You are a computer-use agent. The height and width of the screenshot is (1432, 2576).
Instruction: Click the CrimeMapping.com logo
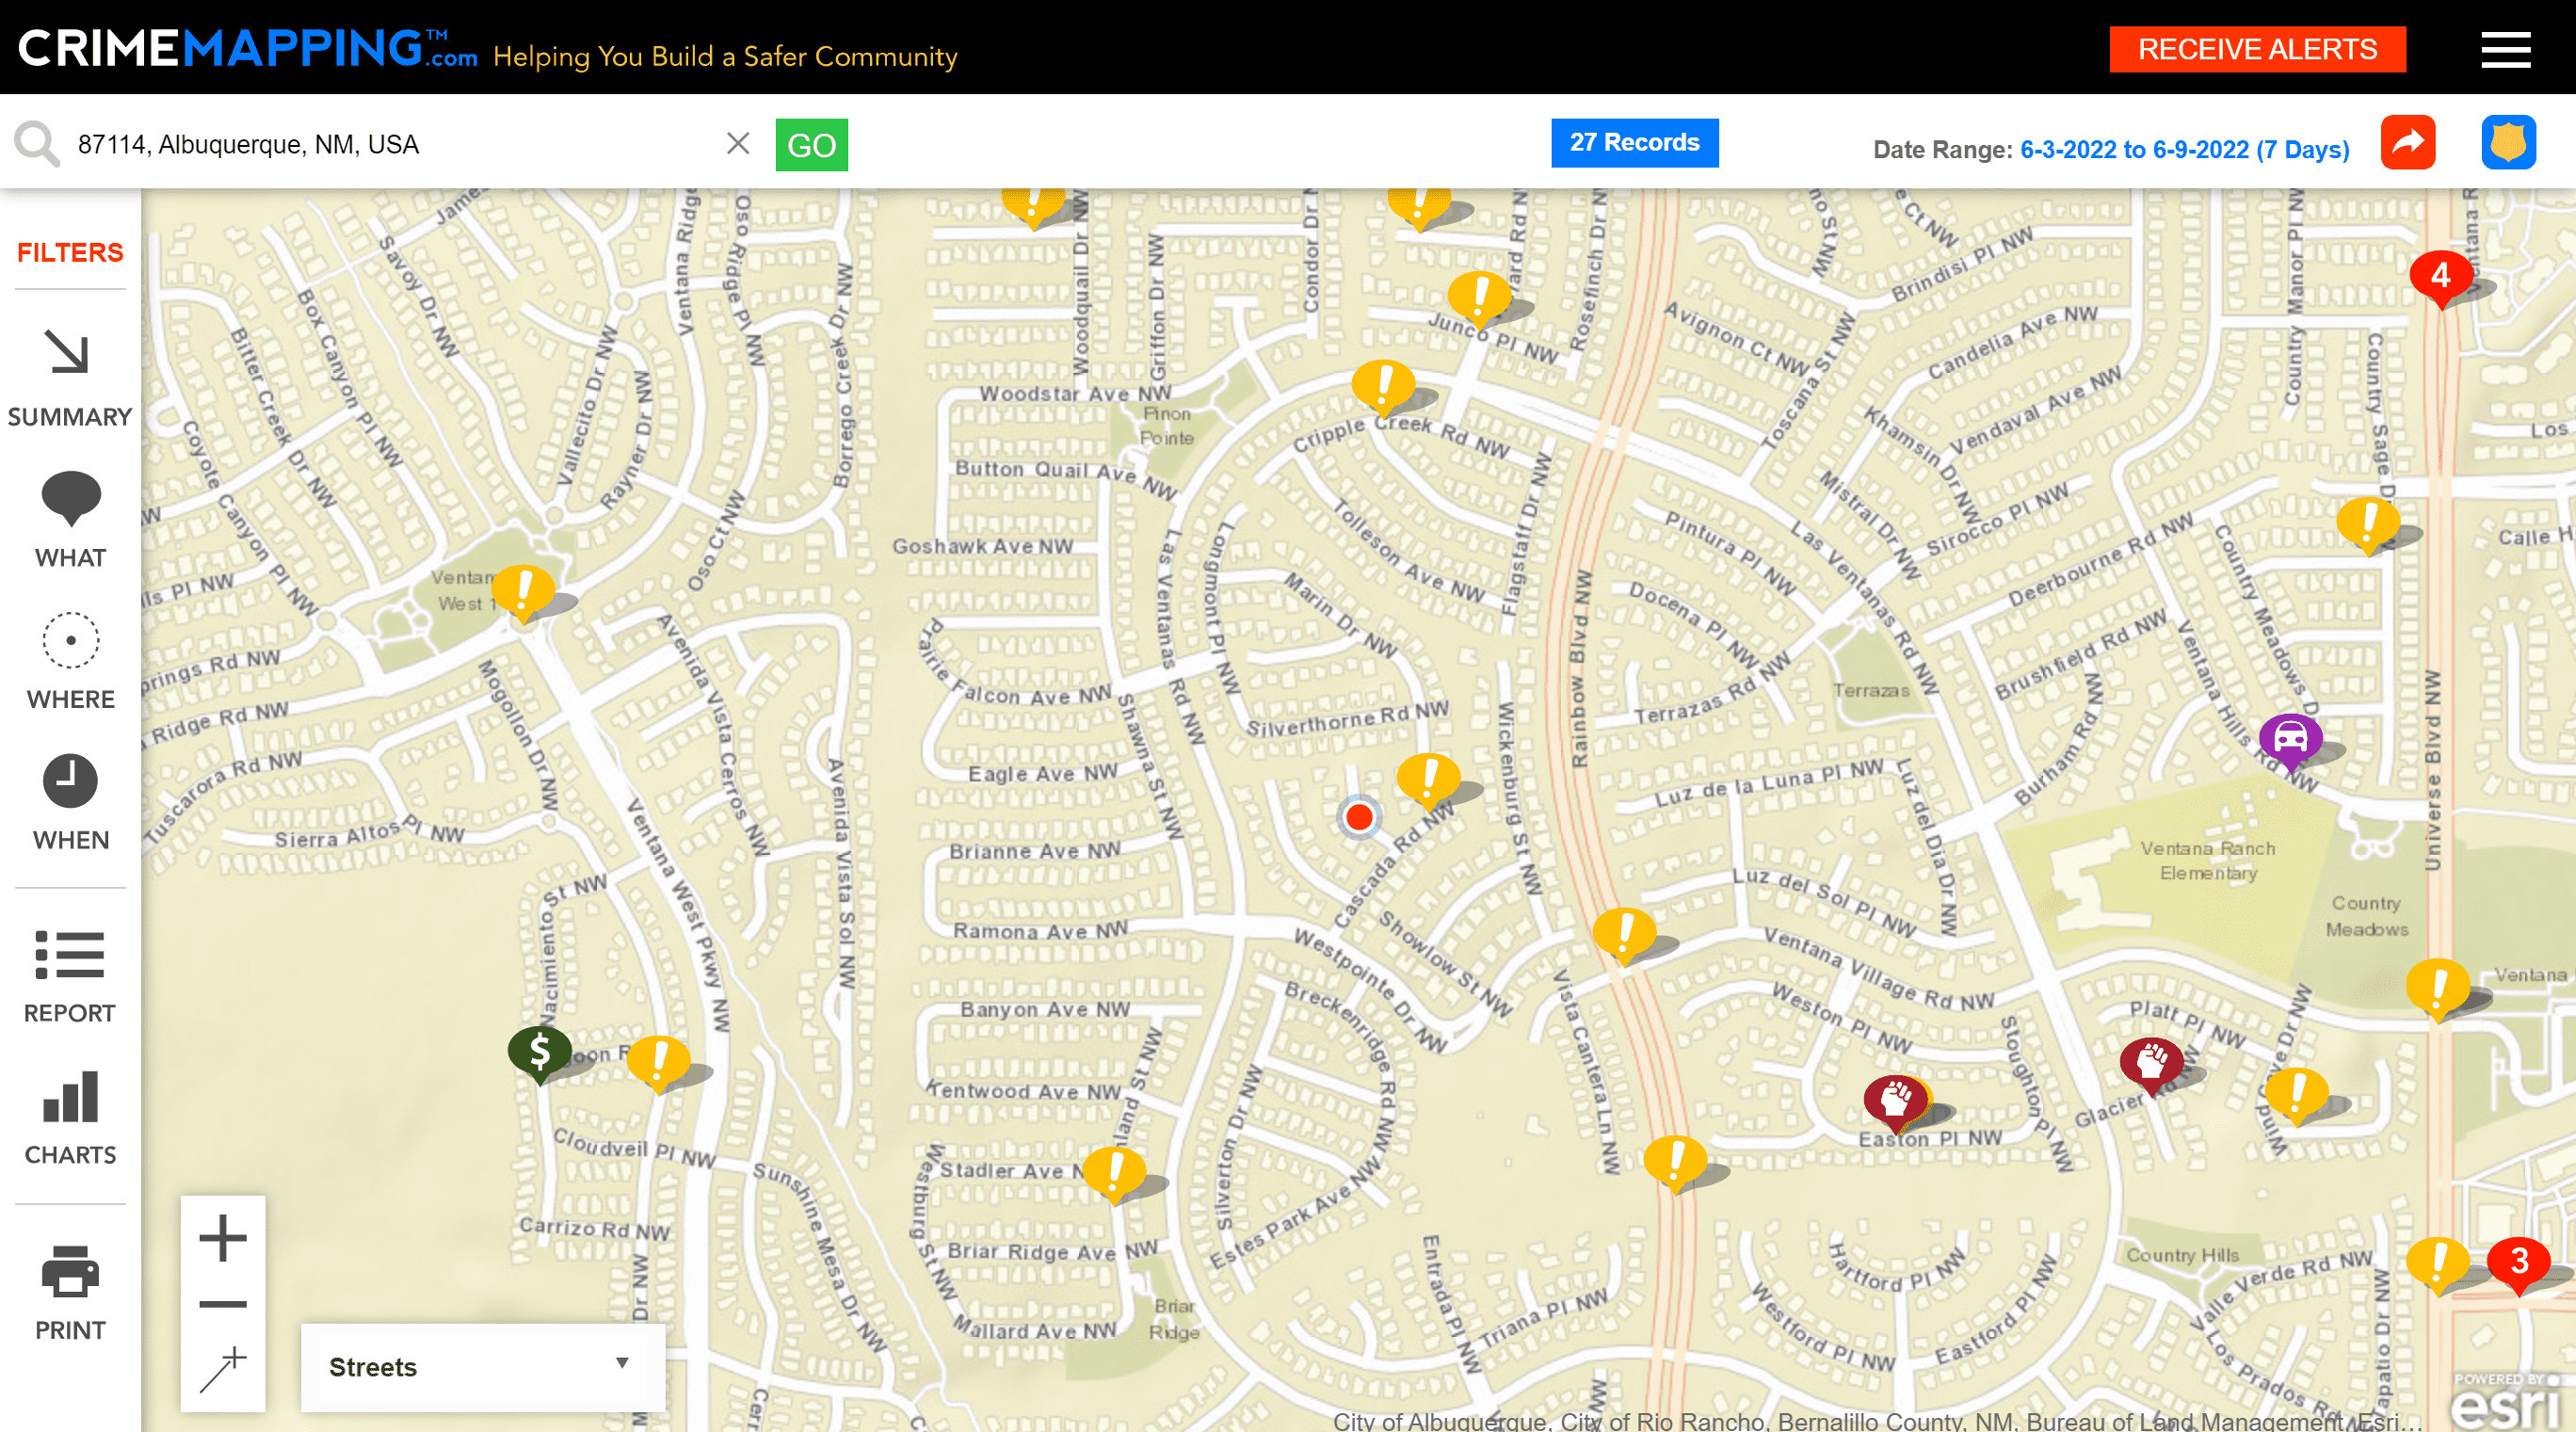[247, 48]
